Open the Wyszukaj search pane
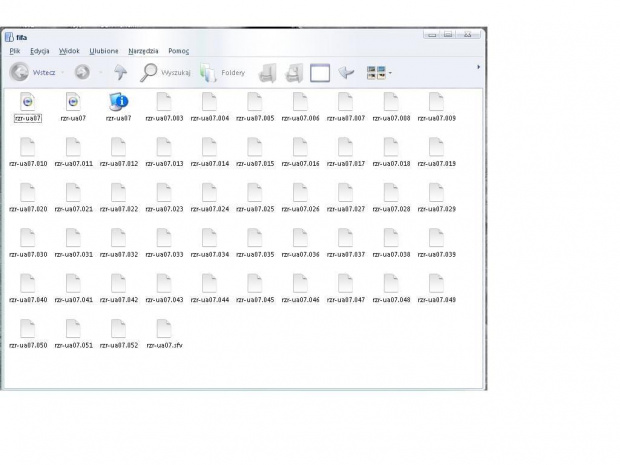Image resolution: width=620 pixels, height=465 pixels. click(x=165, y=72)
